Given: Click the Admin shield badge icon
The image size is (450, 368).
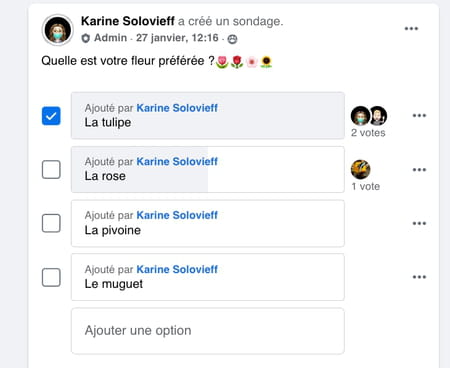Looking at the screenshot, I should click(x=86, y=38).
